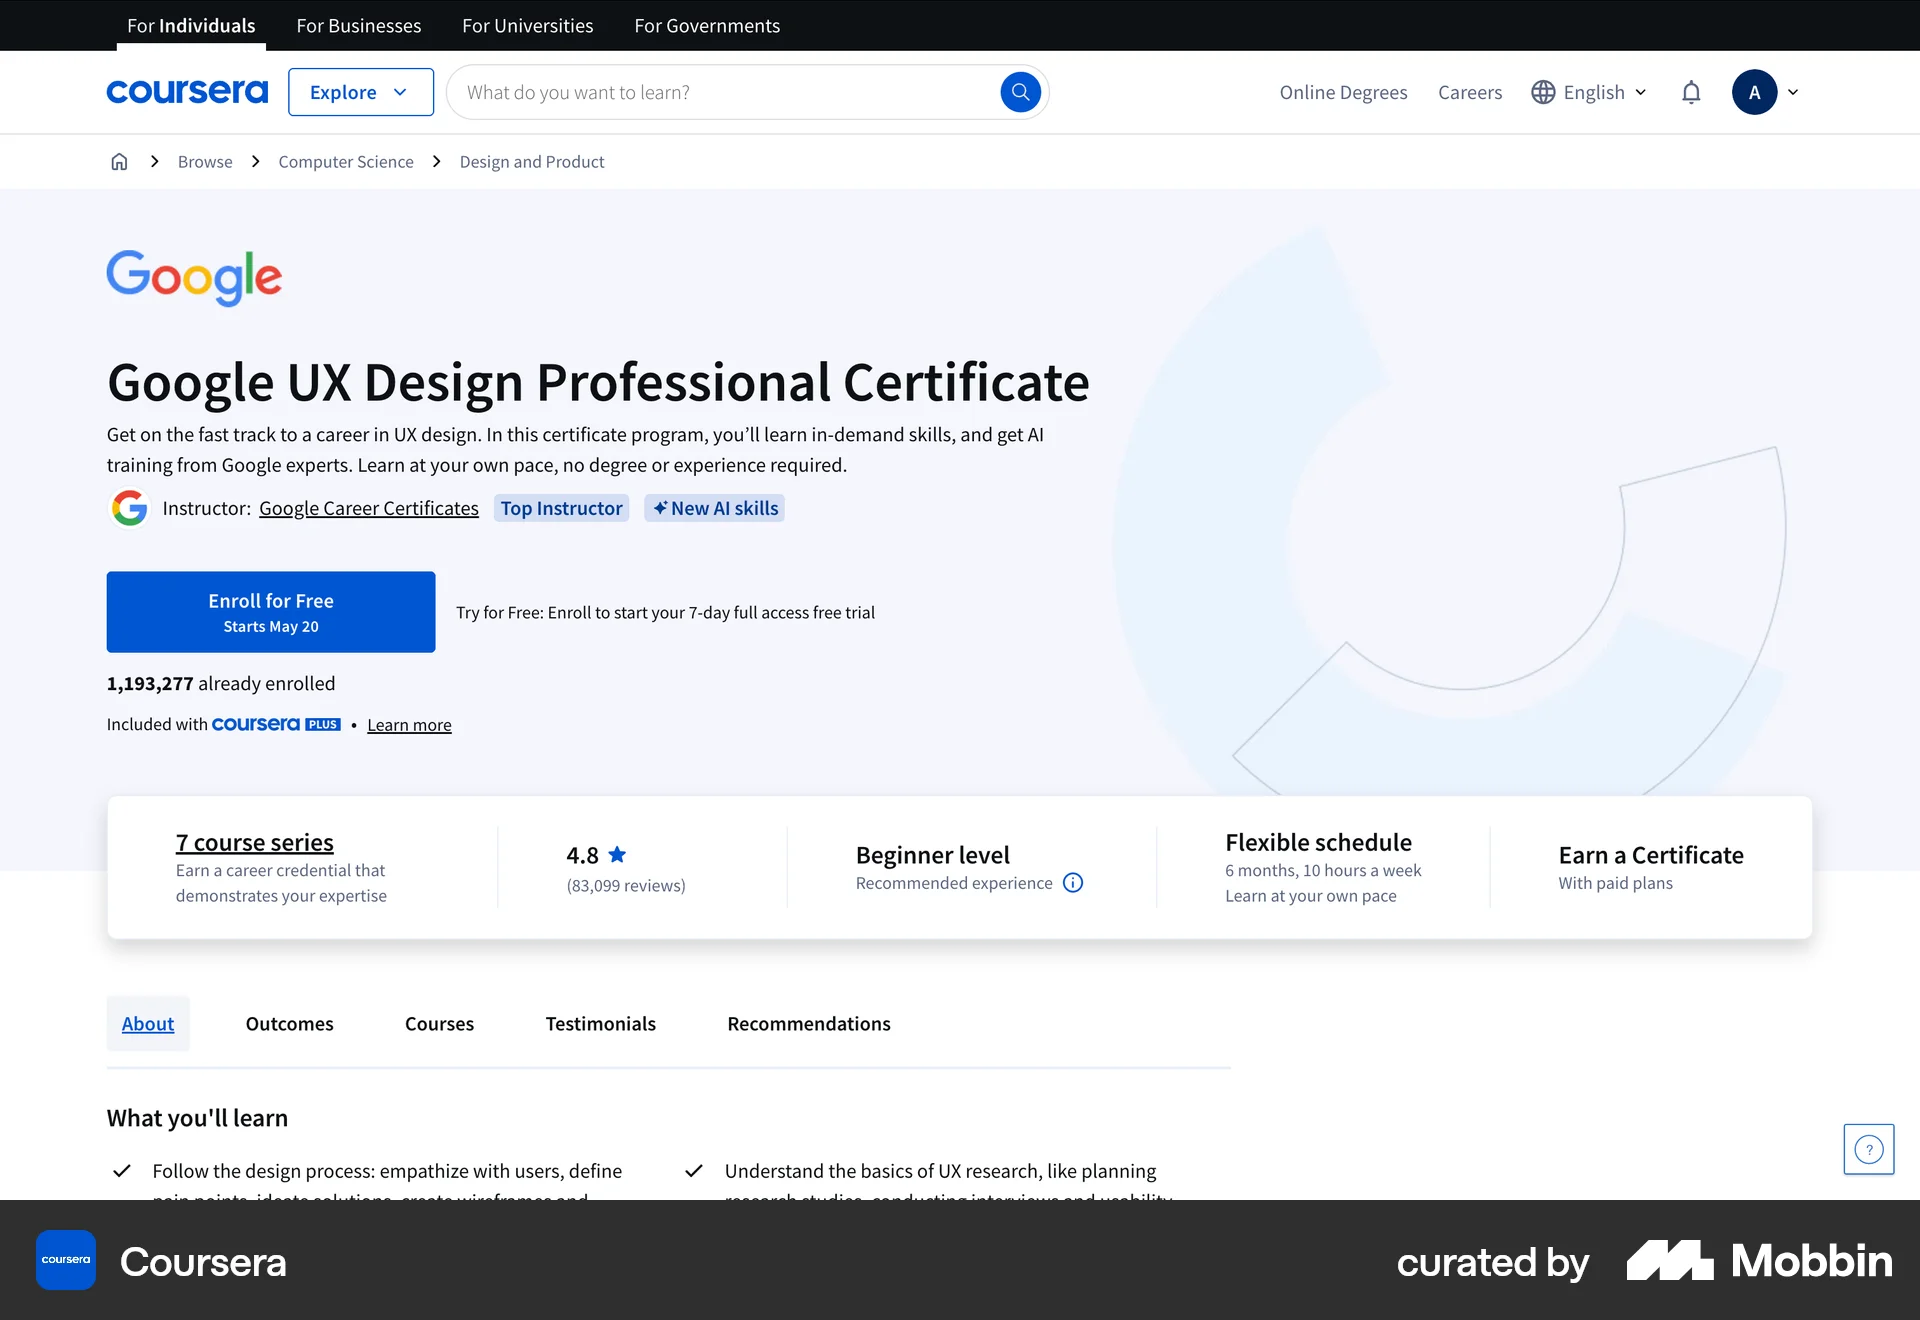The width and height of the screenshot is (1920, 1320).
Task: Click the Coursera logo
Action: pyautogui.click(x=186, y=91)
